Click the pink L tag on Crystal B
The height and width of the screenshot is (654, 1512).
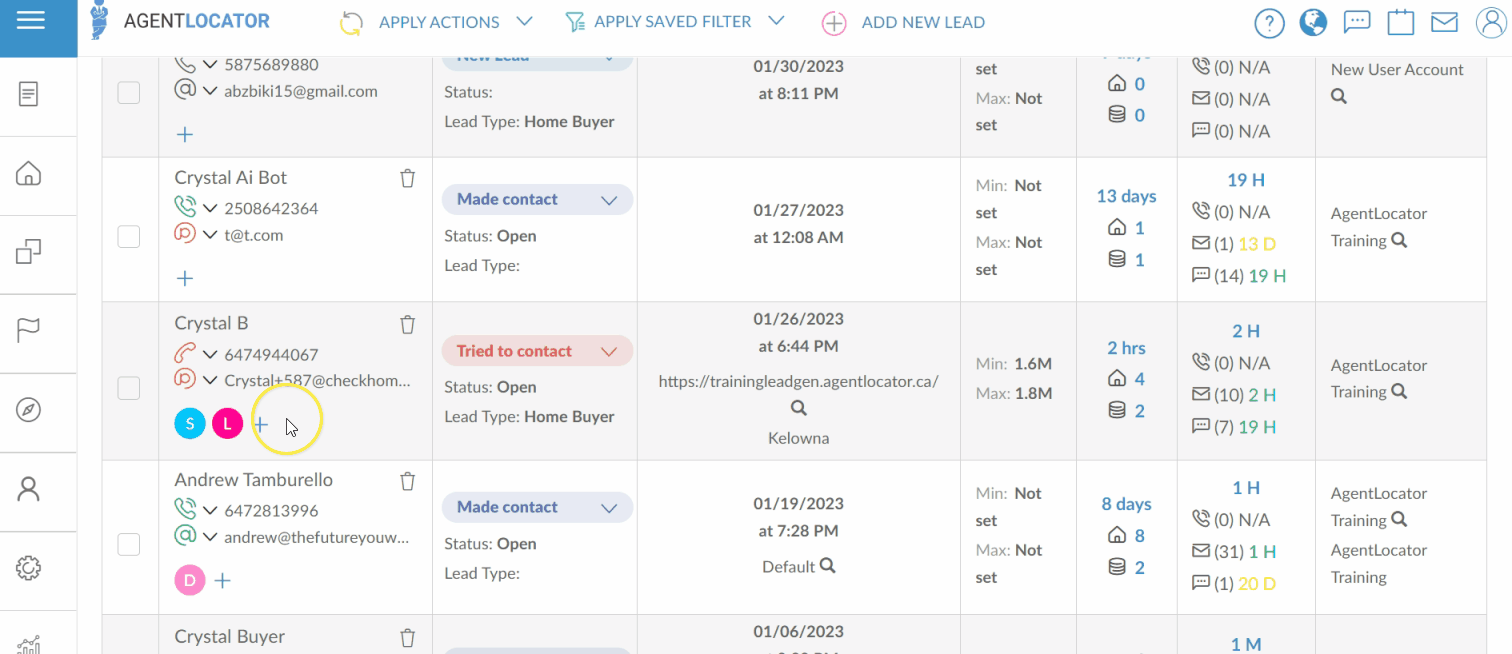coord(227,424)
